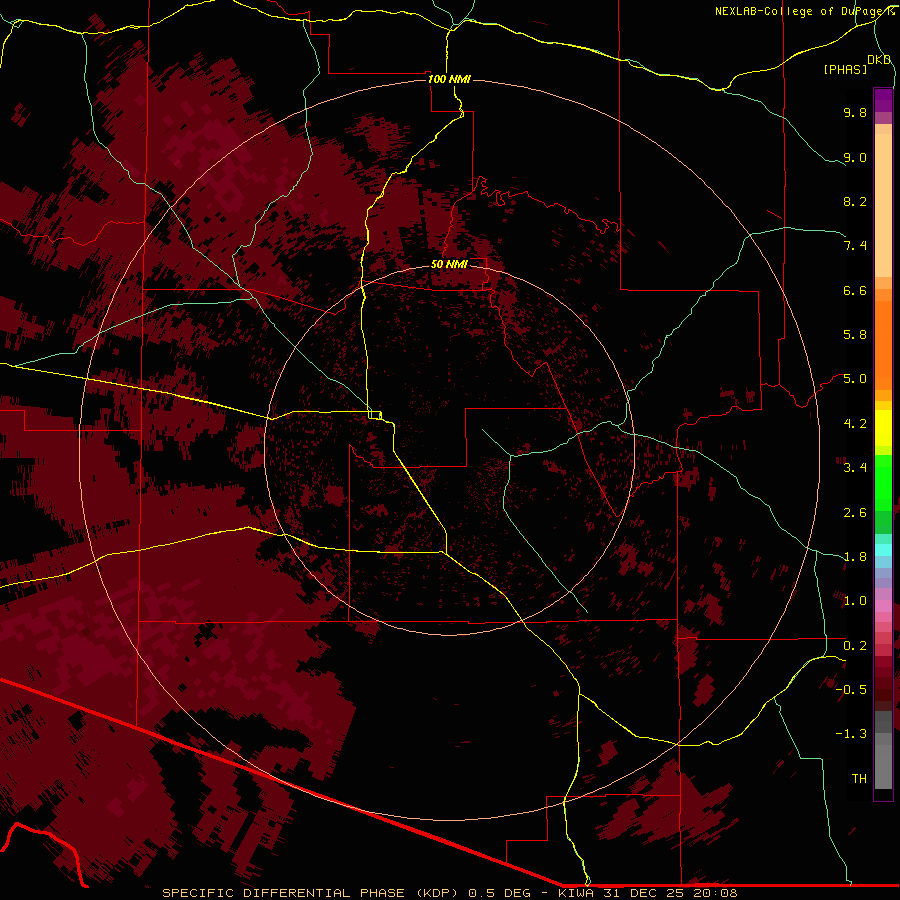Select the -1.3 scale value

(x=851, y=734)
